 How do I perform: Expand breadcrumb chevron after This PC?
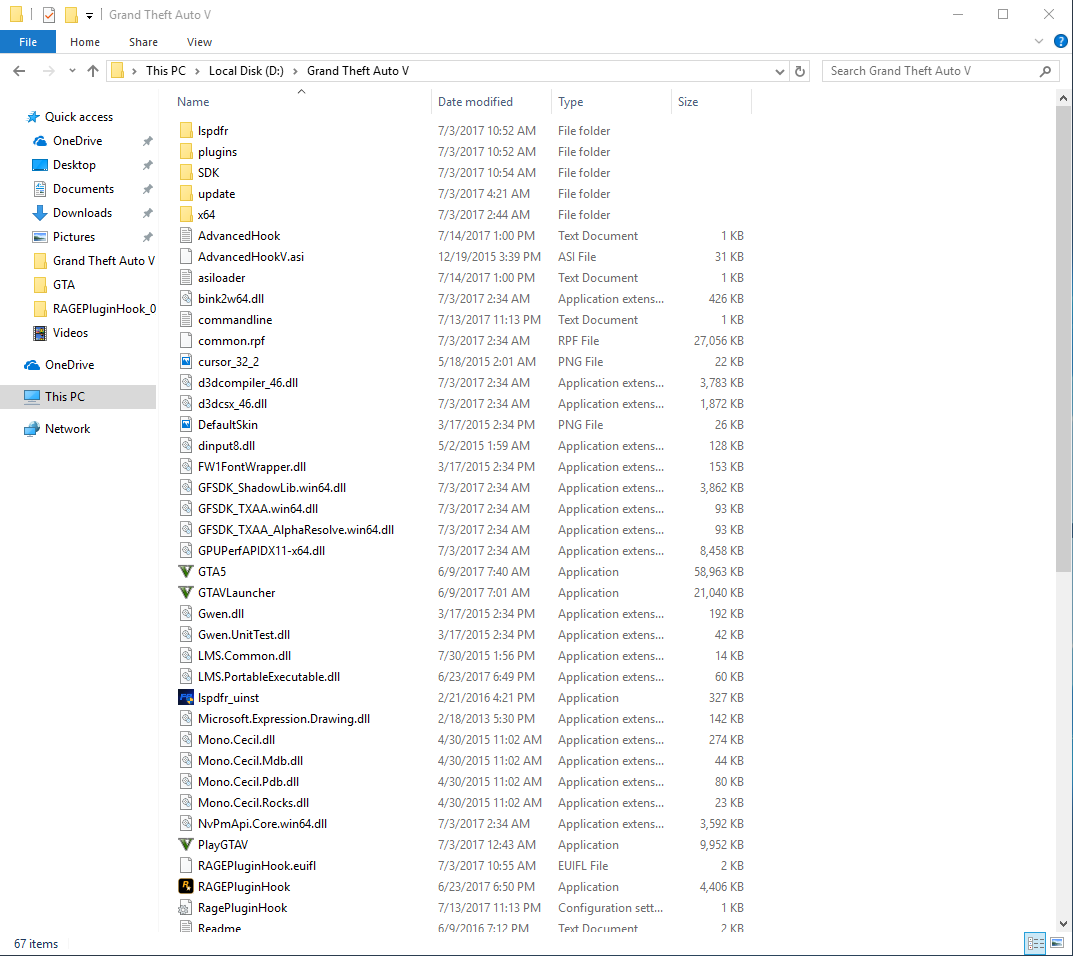[x=197, y=71]
